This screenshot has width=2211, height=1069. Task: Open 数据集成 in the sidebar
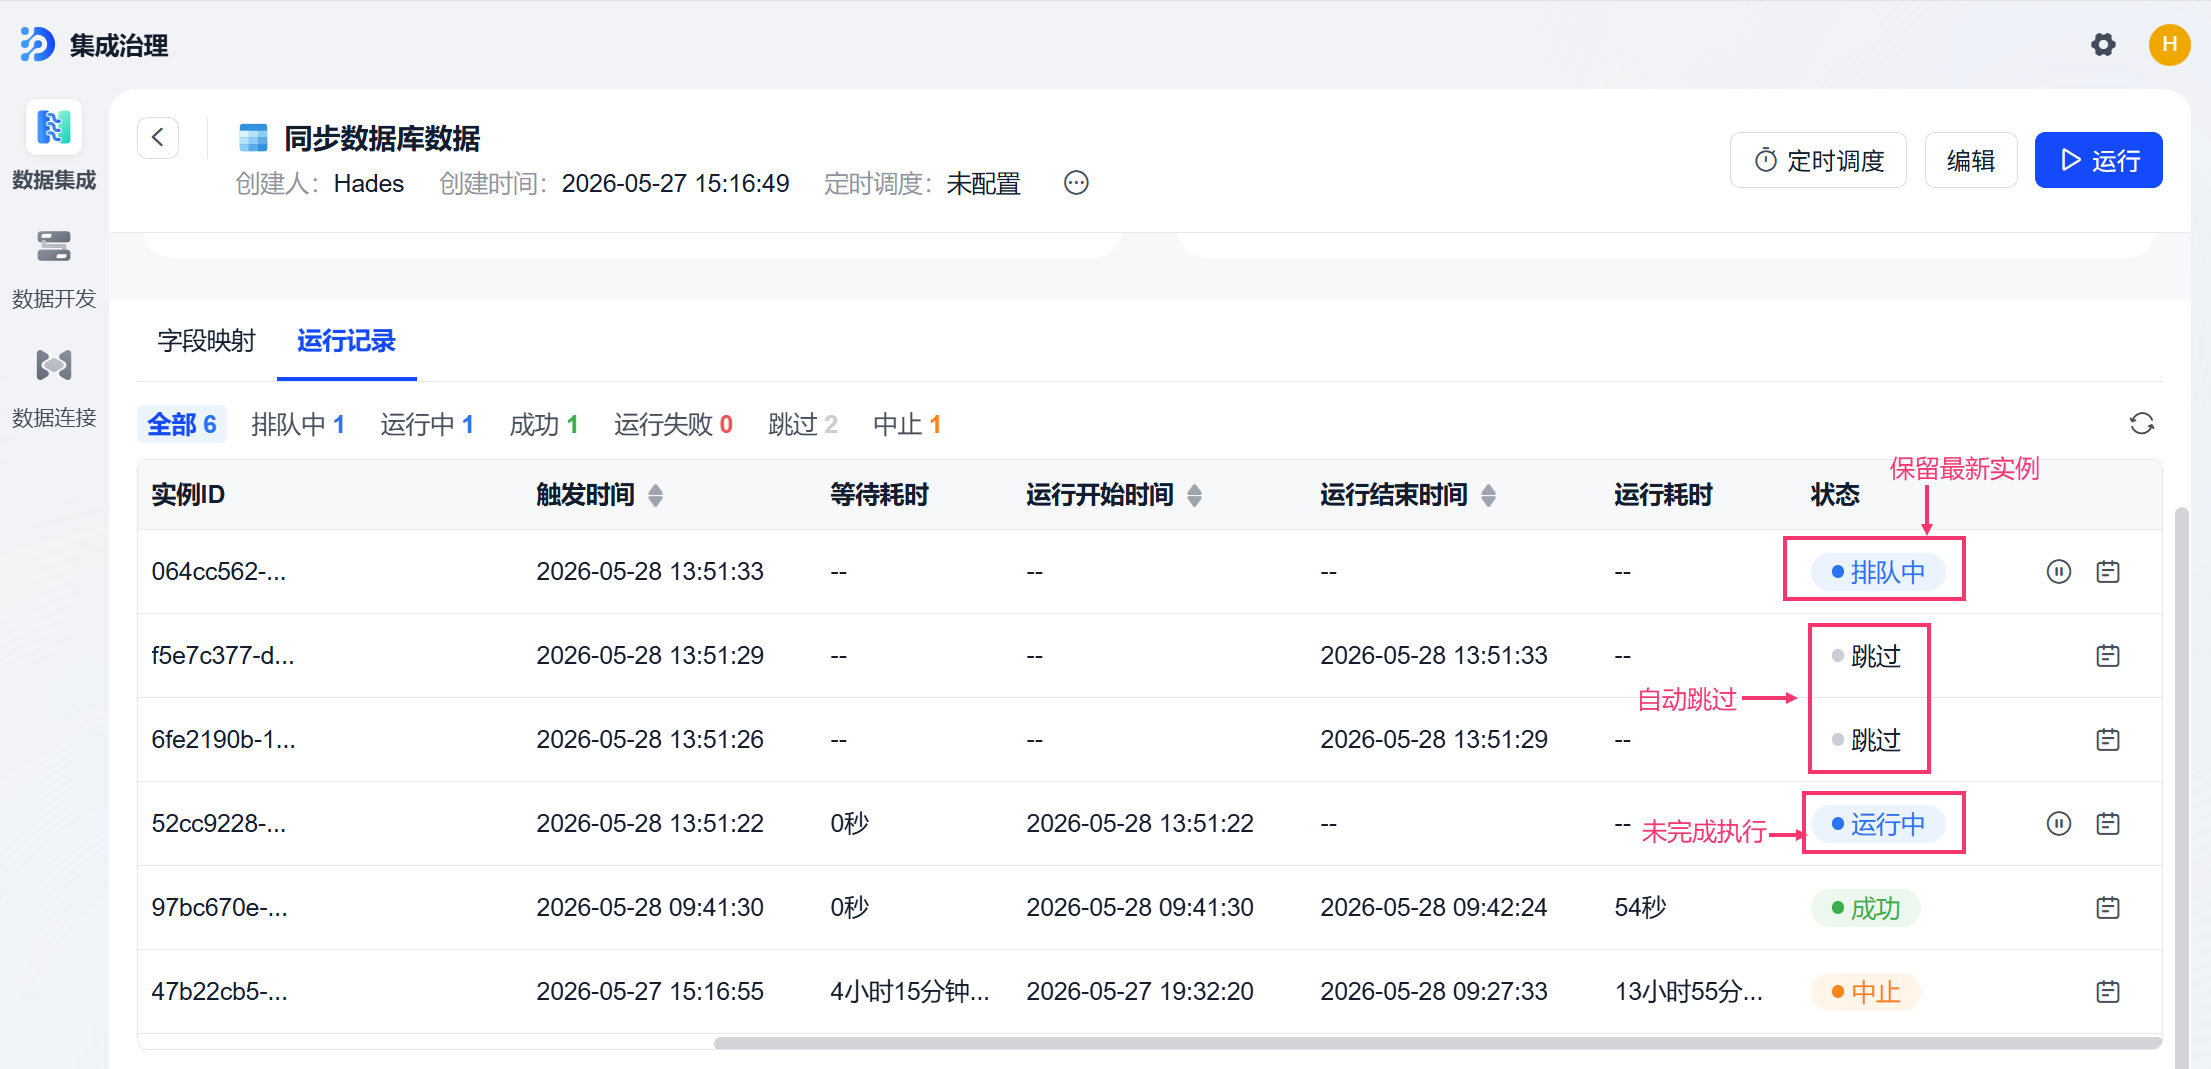(x=54, y=146)
